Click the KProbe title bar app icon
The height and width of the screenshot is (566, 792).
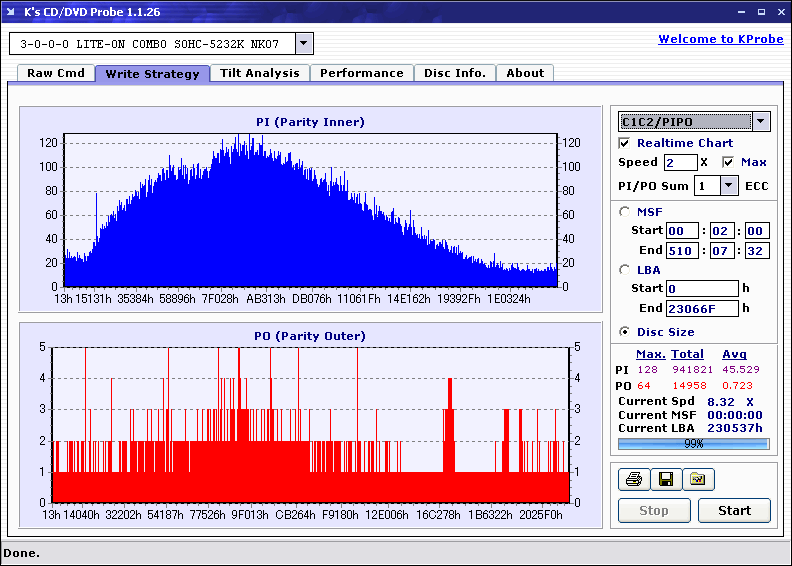coord(13,12)
